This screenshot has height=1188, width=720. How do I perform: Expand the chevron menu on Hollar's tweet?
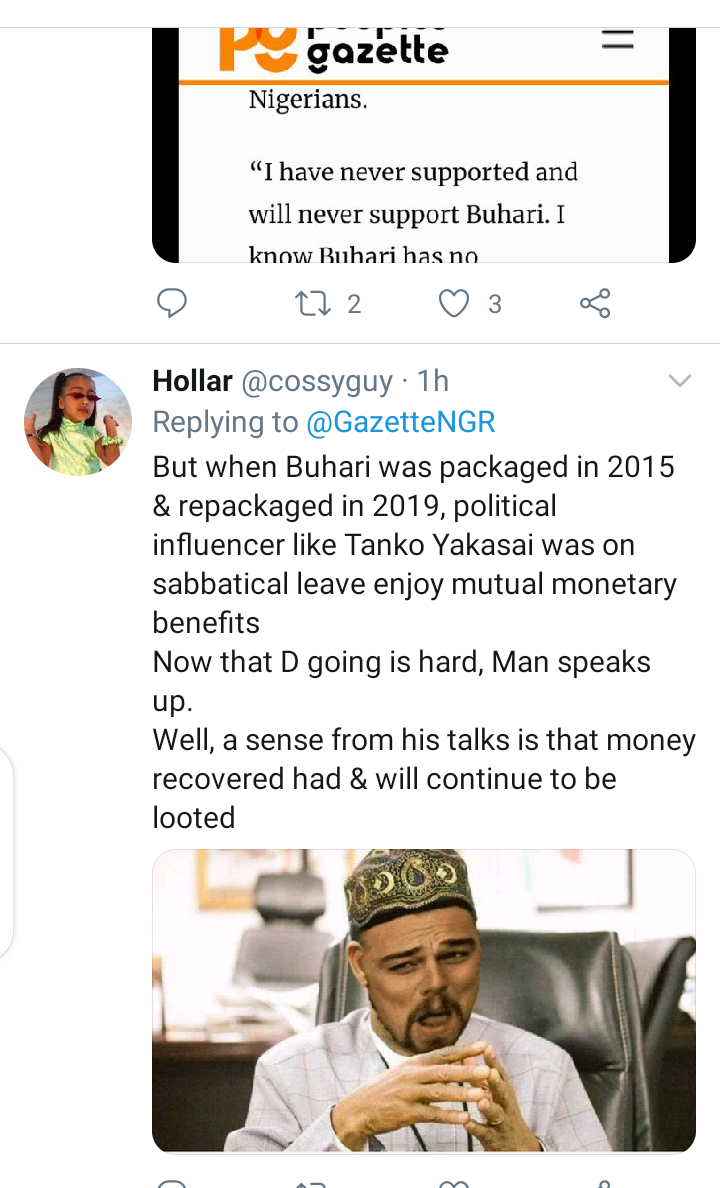[680, 380]
